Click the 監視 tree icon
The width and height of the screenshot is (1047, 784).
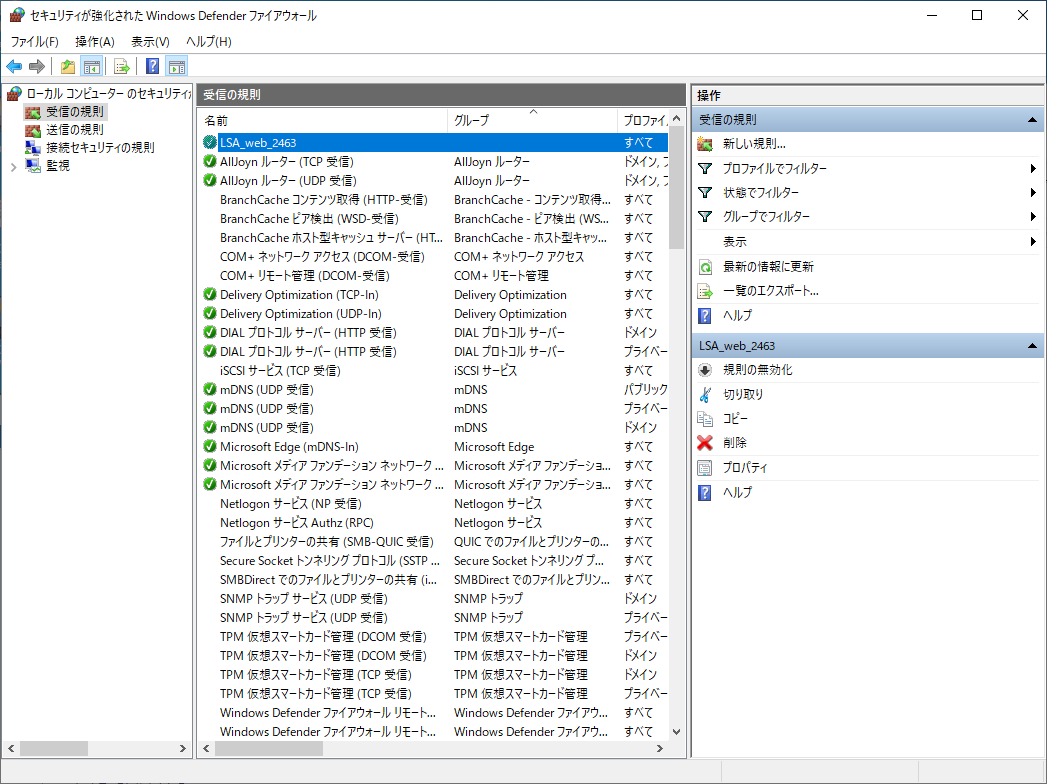pos(33,166)
